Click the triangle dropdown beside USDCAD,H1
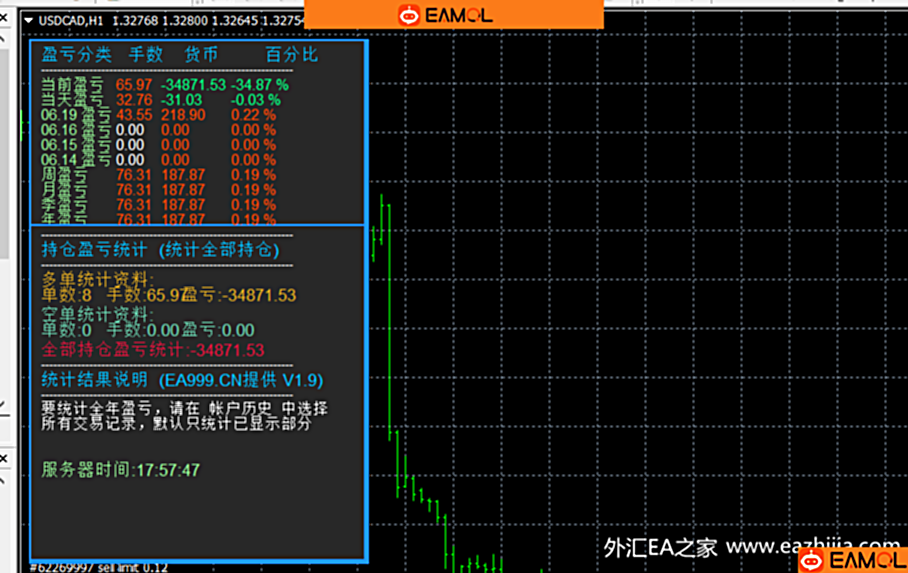Viewport: 908px width, 573px height. [x=28, y=21]
